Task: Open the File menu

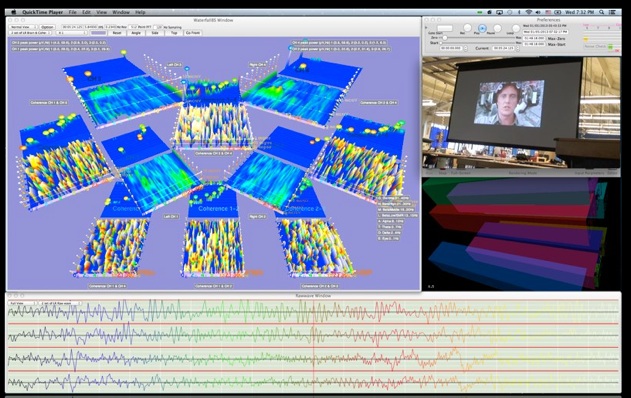Action: pos(72,12)
